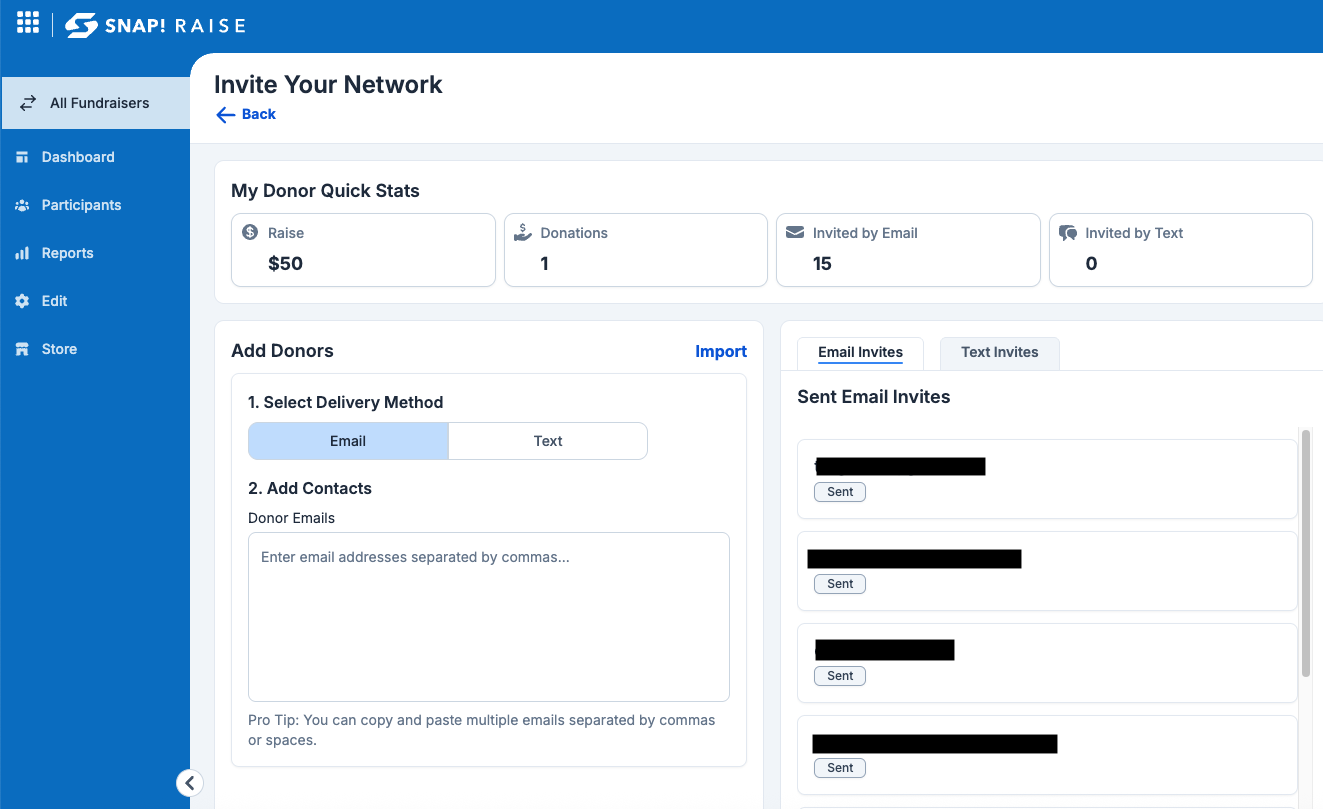Screen dimensions: 1323x809
Task: Click the Snap! Raise logo
Action: click(x=155, y=25)
